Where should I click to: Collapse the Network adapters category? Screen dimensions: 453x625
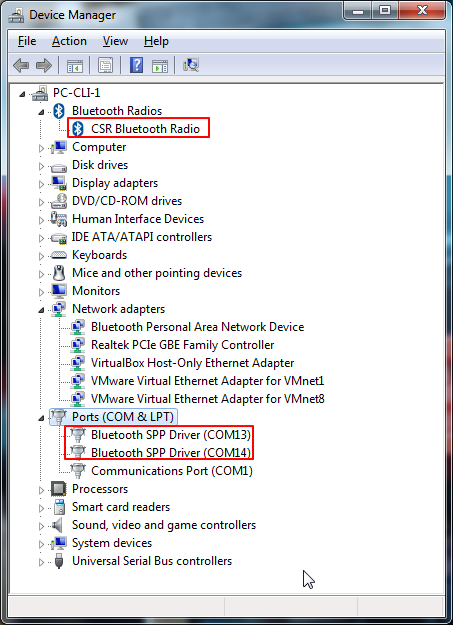click(41, 310)
